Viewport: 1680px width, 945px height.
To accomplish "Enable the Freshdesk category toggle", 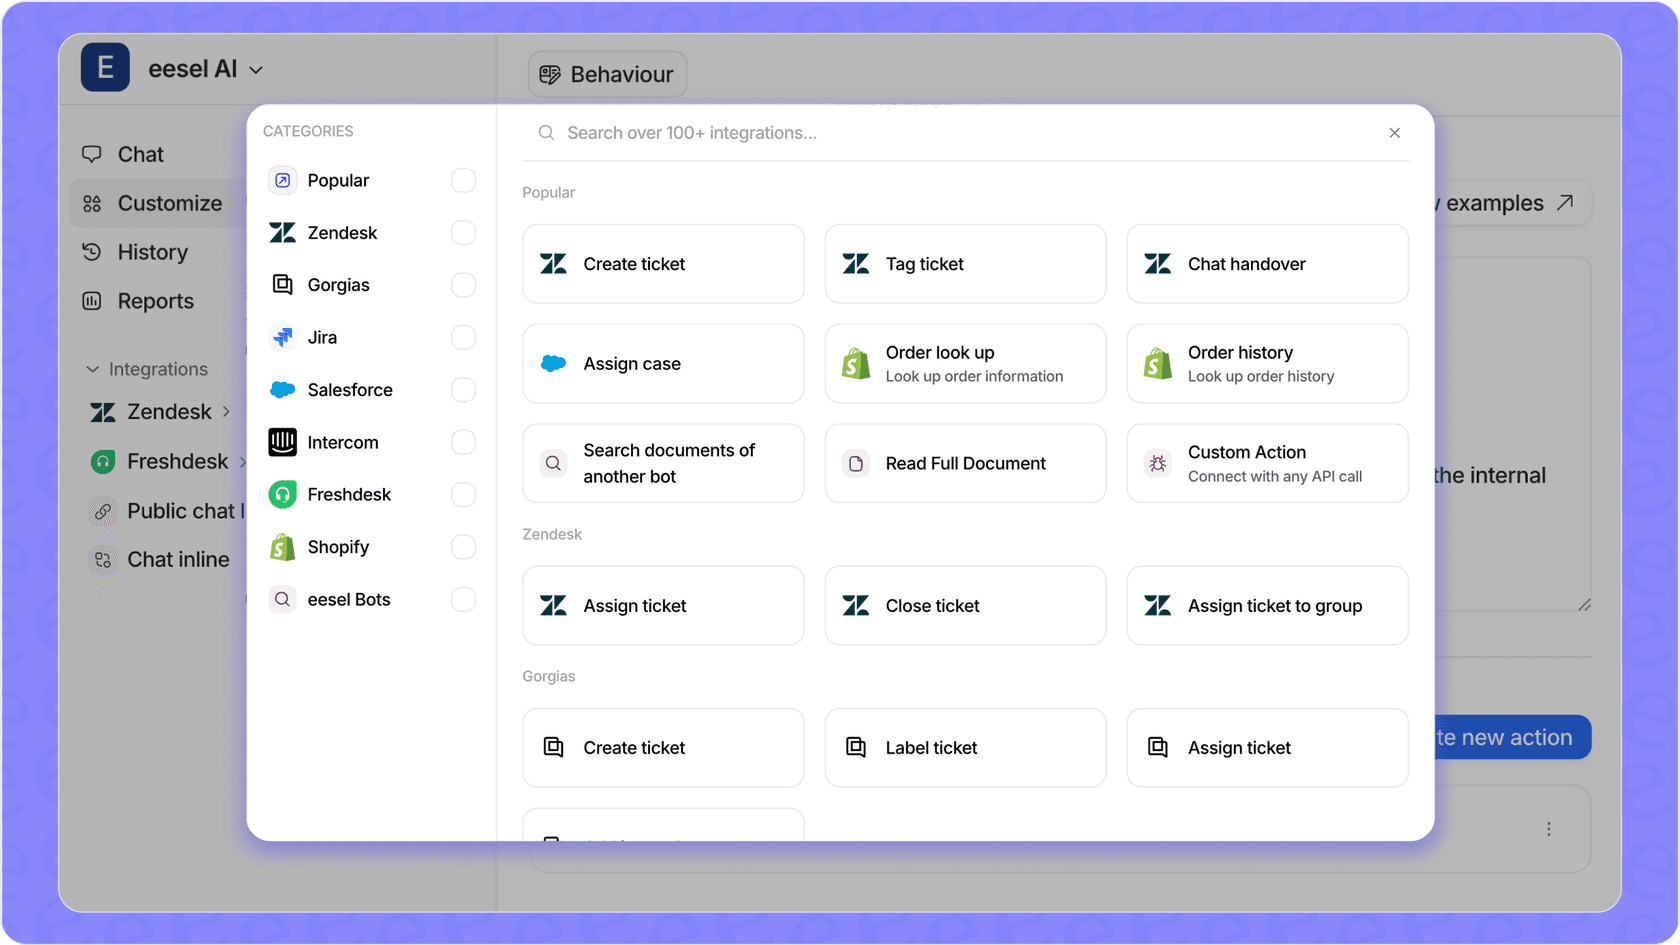I will tap(463, 494).
